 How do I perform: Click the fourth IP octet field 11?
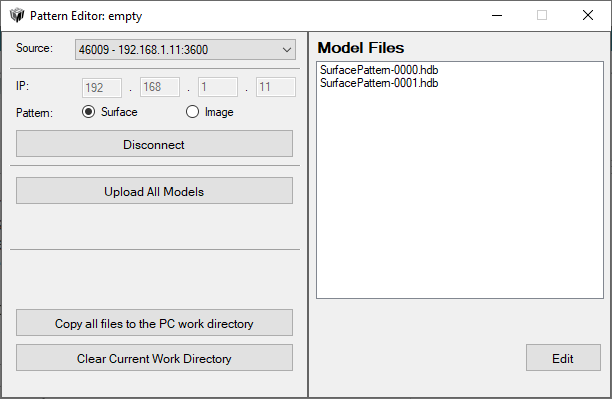276,87
